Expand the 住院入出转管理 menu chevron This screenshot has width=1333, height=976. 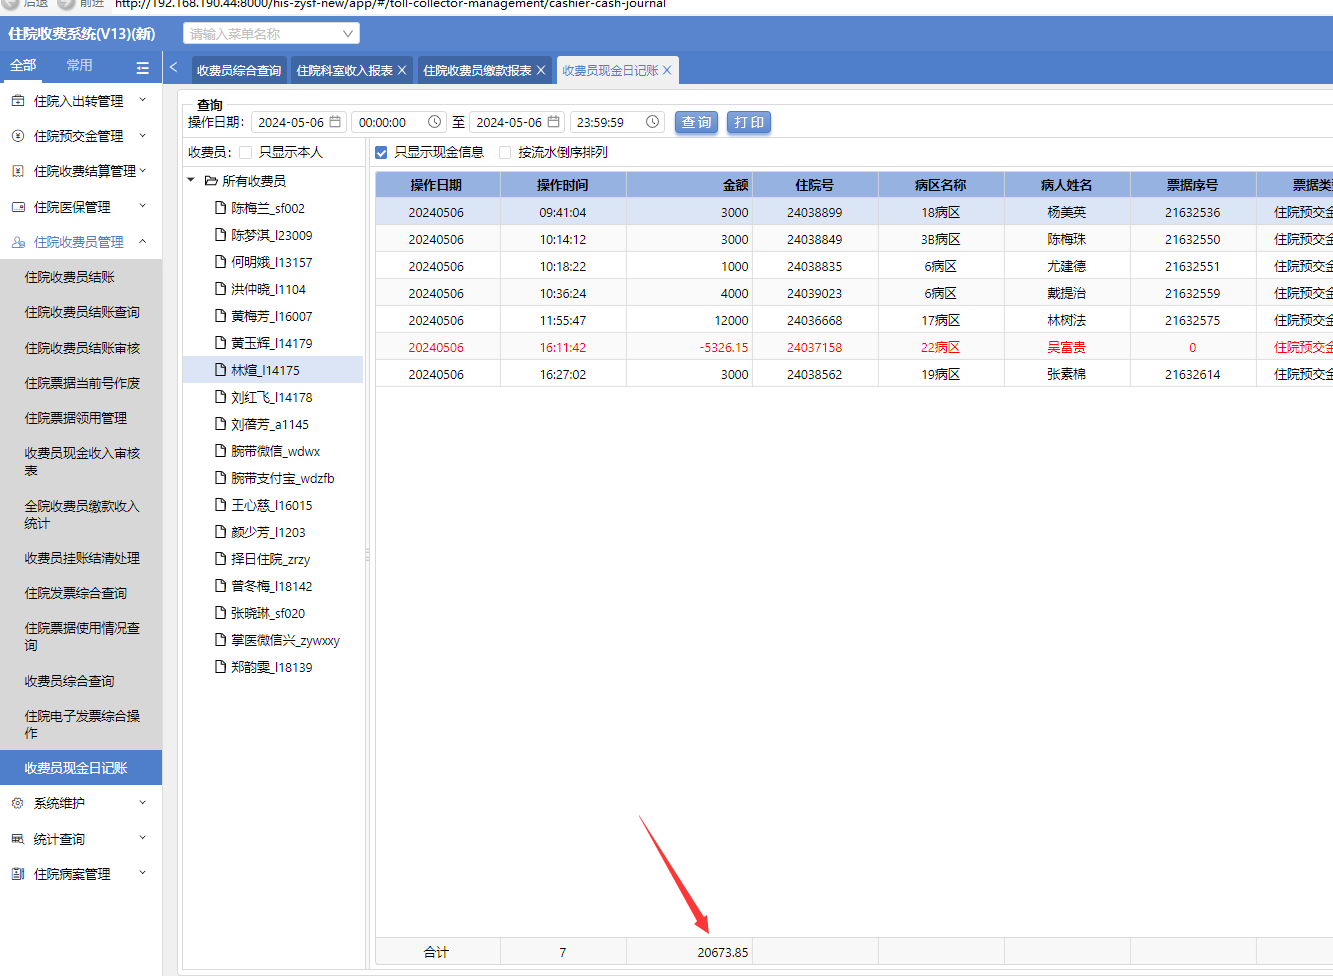coord(142,100)
